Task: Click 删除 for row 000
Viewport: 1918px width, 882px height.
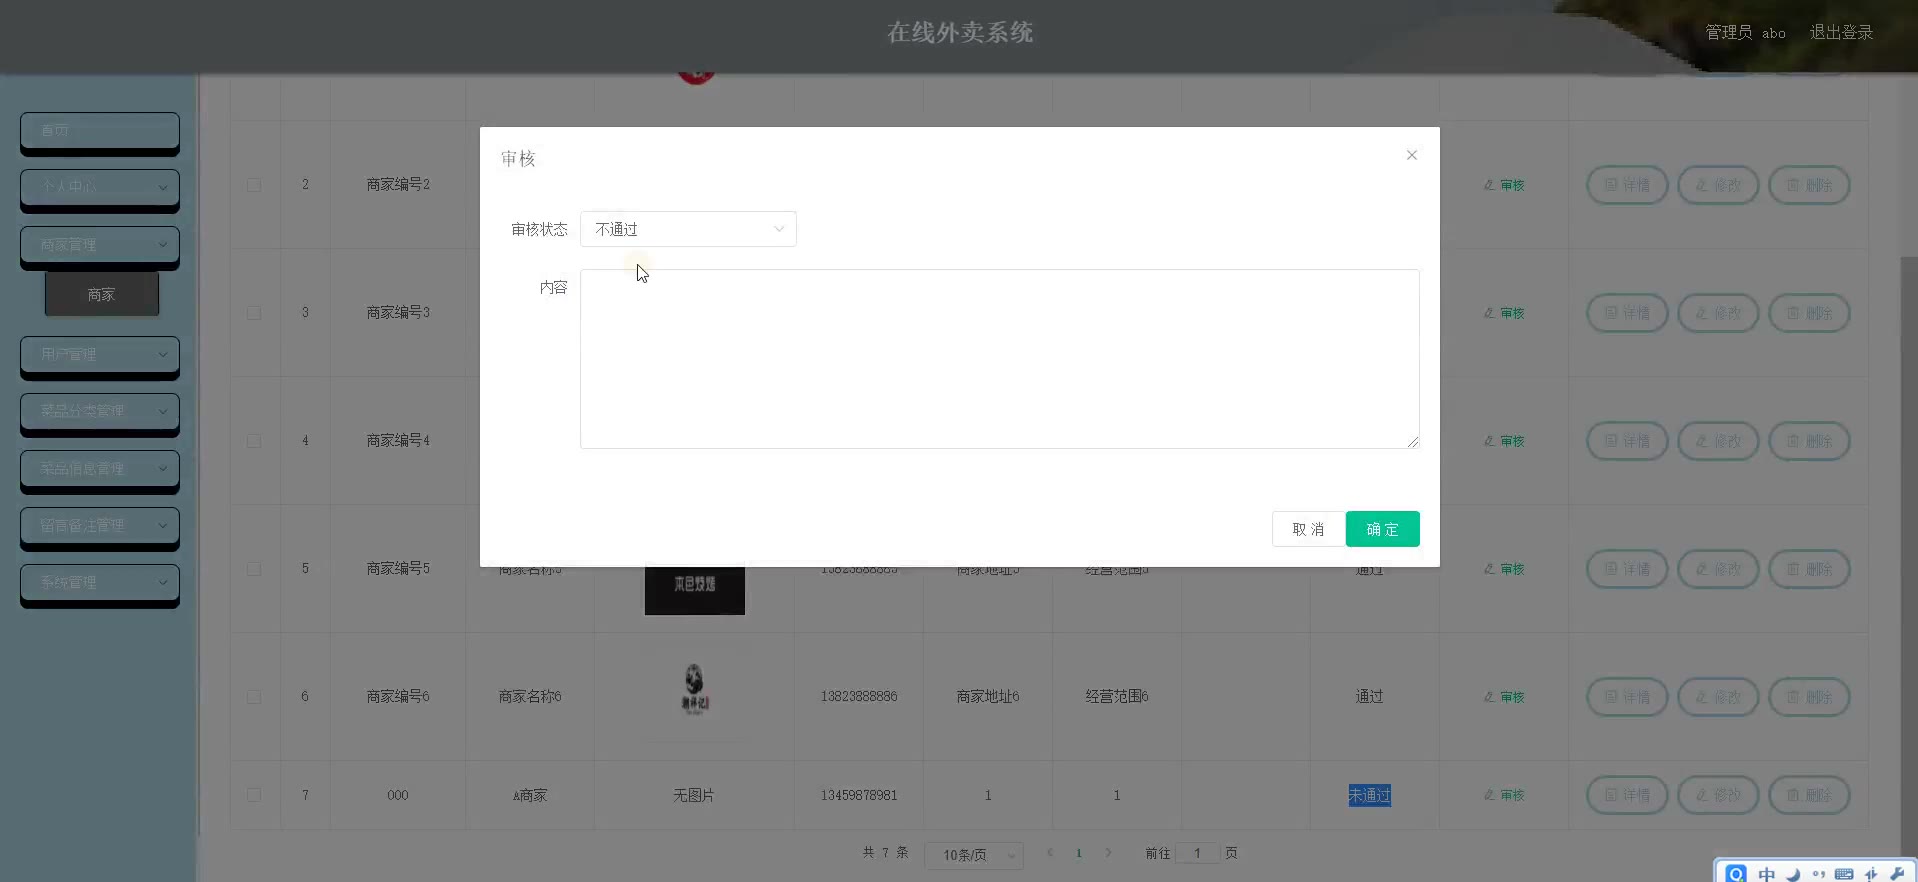Action: click(x=1809, y=795)
